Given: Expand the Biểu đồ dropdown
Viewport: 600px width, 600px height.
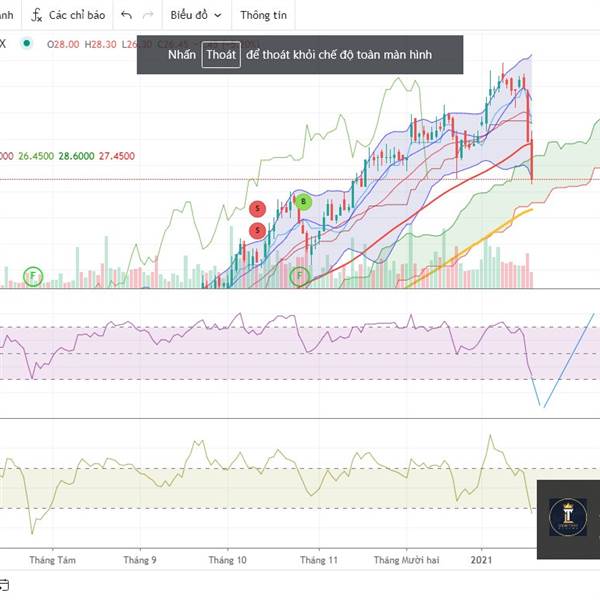Looking at the screenshot, I should [196, 15].
